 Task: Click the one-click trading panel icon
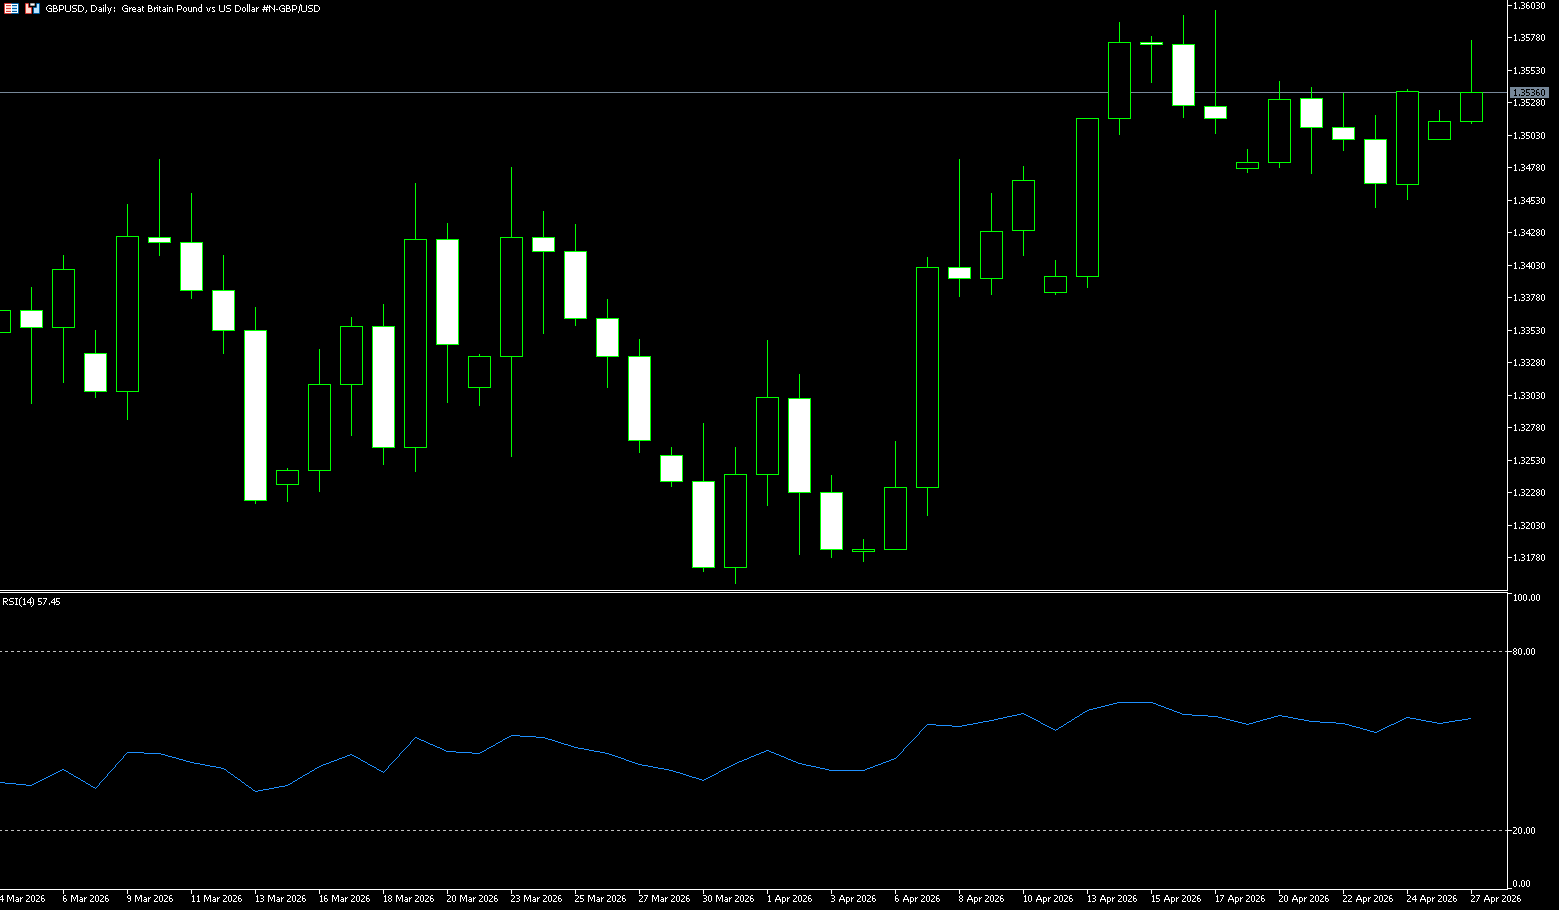click(32, 8)
